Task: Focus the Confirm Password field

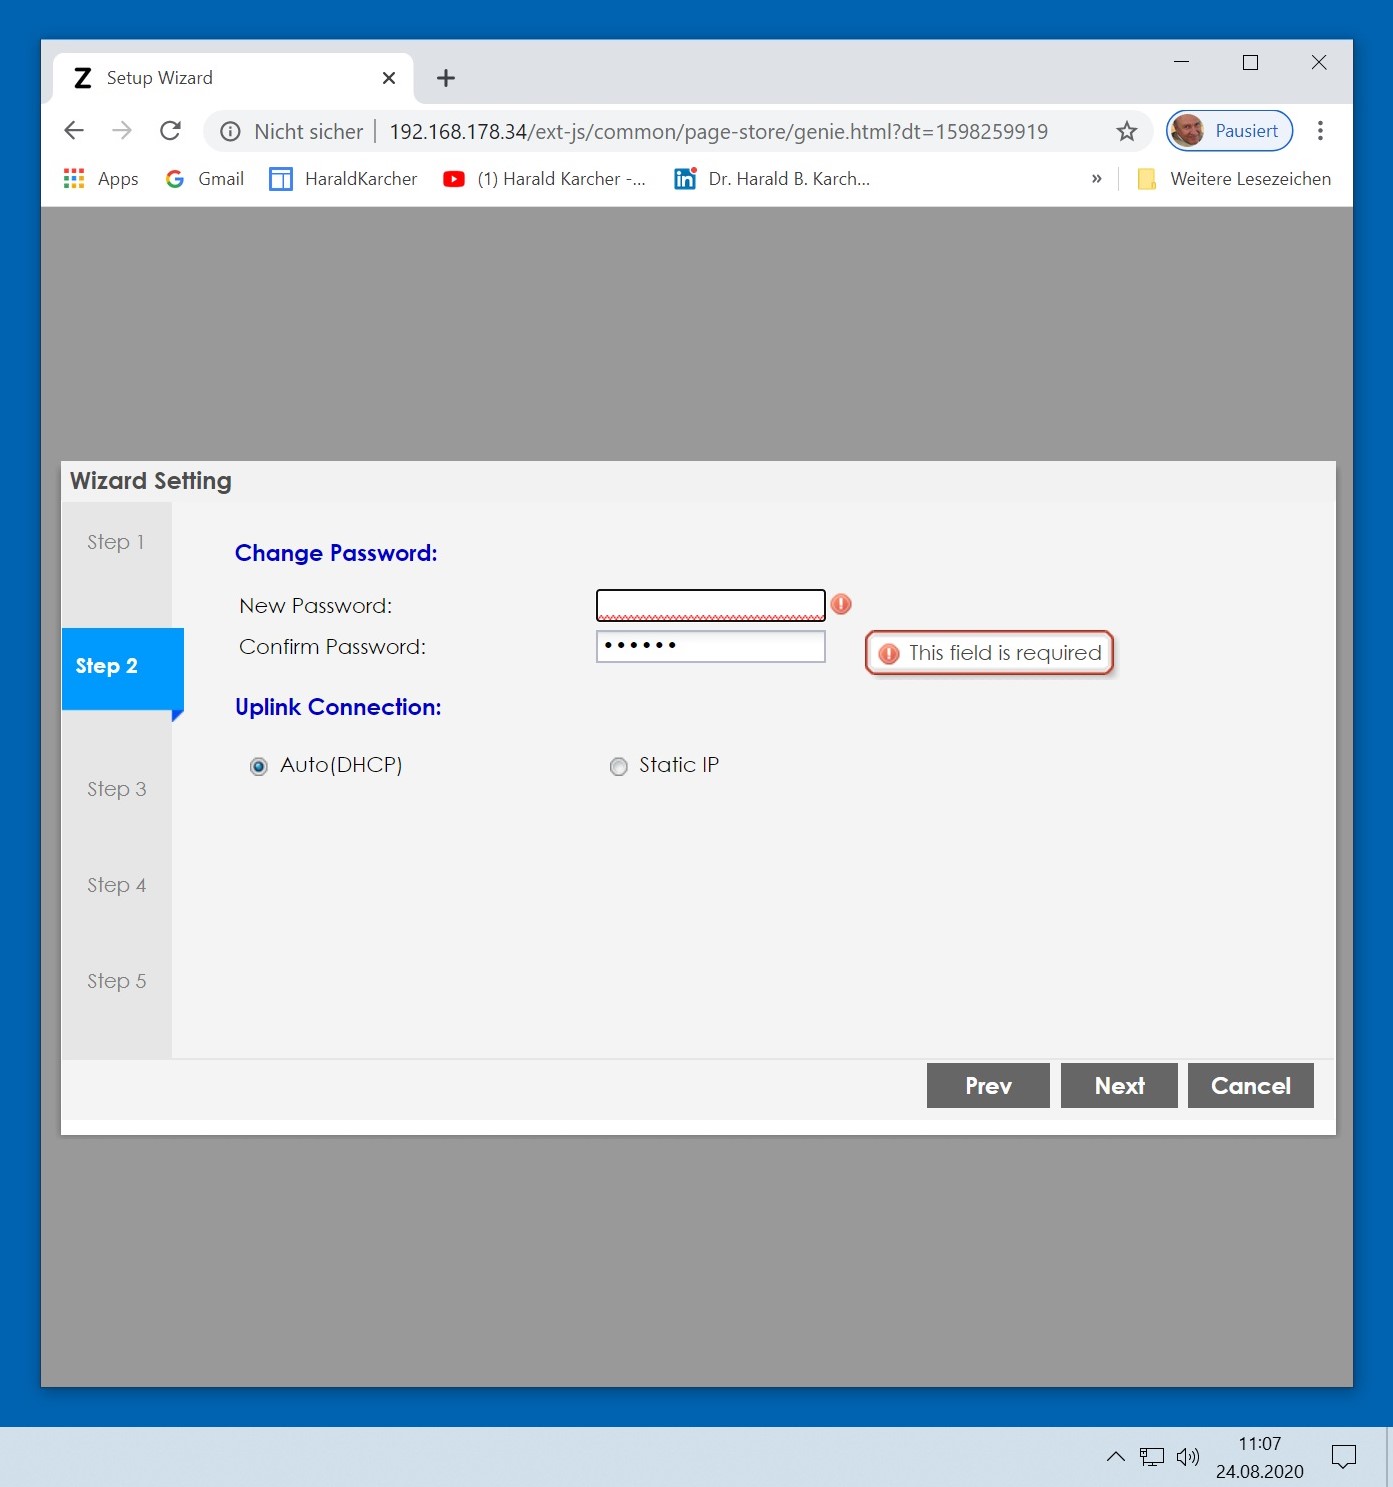Action: click(x=711, y=646)
